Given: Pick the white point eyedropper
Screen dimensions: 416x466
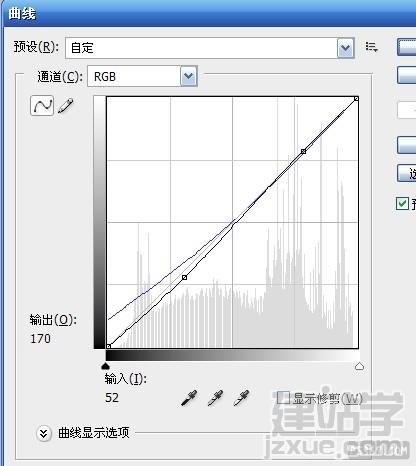Looking at the screenshot, I should click(x=241, y=398).
